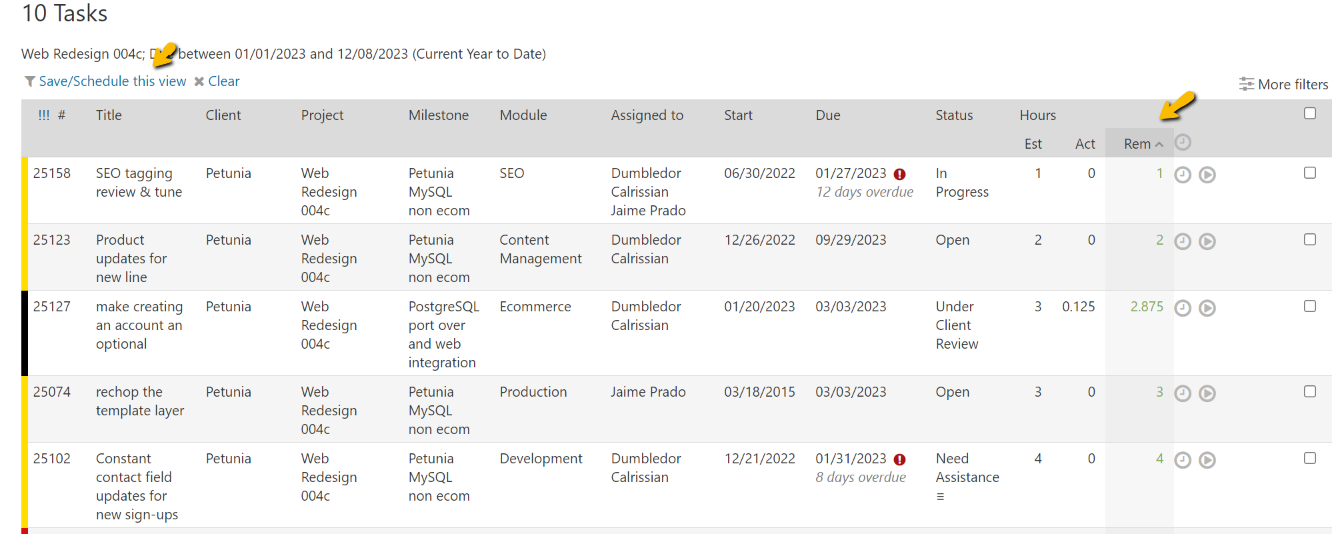Click the clock icon for task 25158

1182,175
